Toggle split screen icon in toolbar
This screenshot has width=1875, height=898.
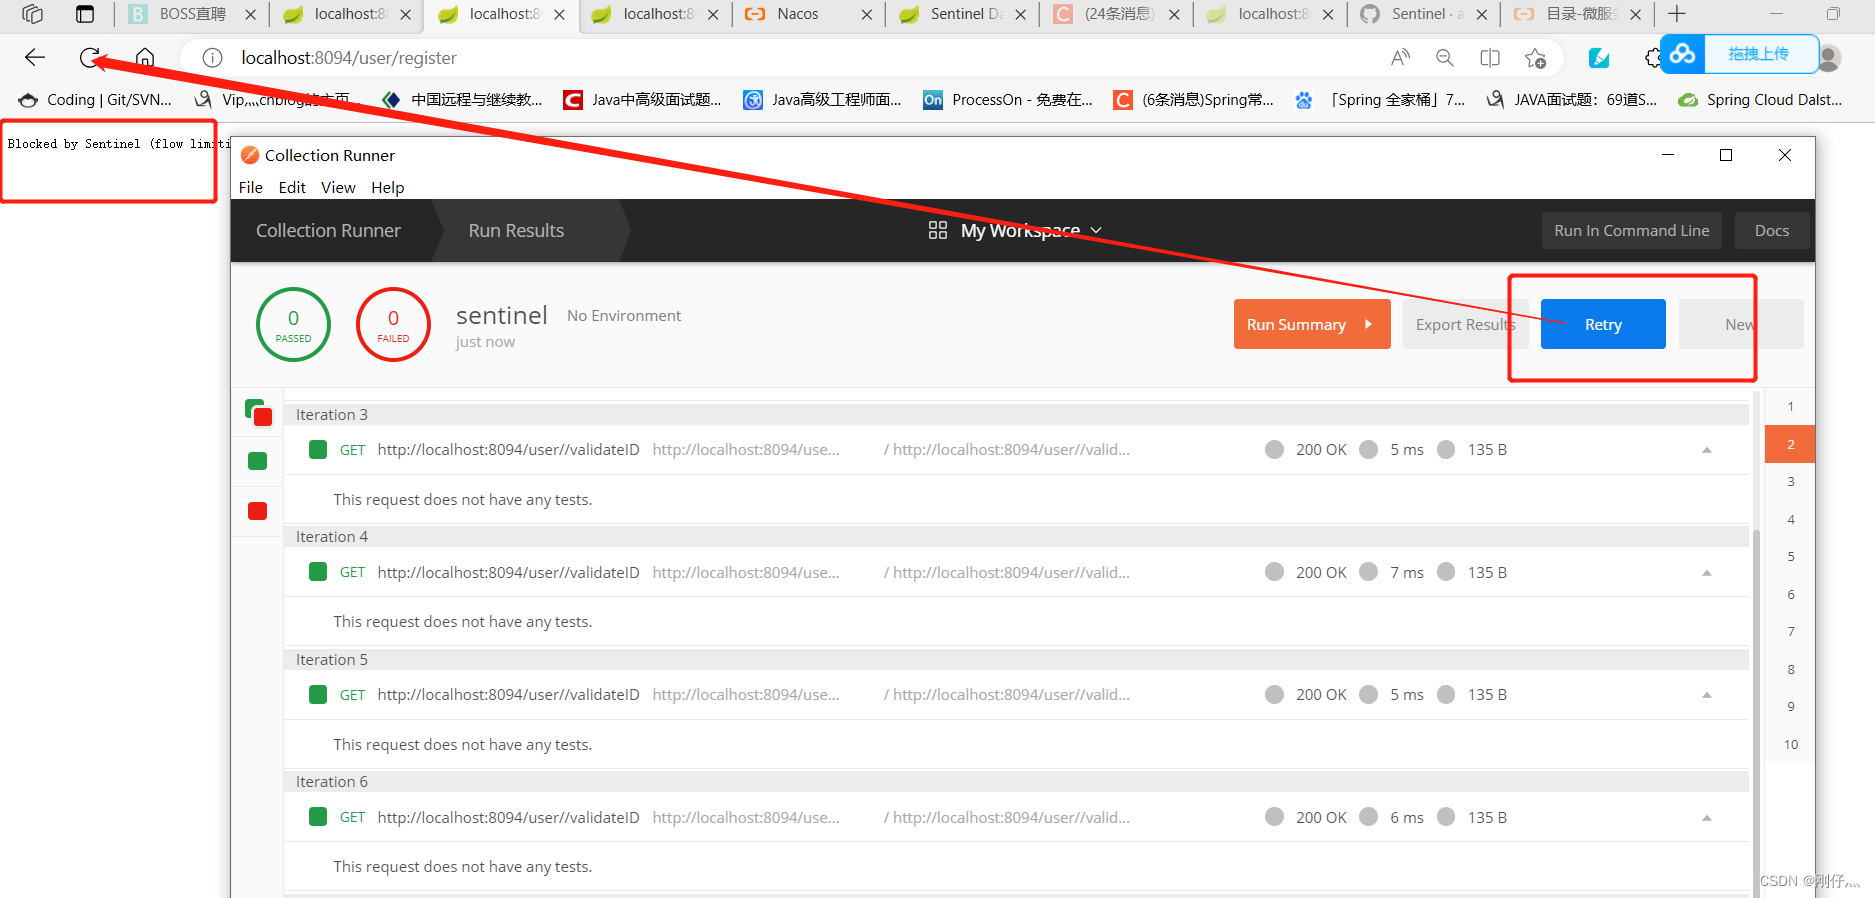(x=1490, y=58)
